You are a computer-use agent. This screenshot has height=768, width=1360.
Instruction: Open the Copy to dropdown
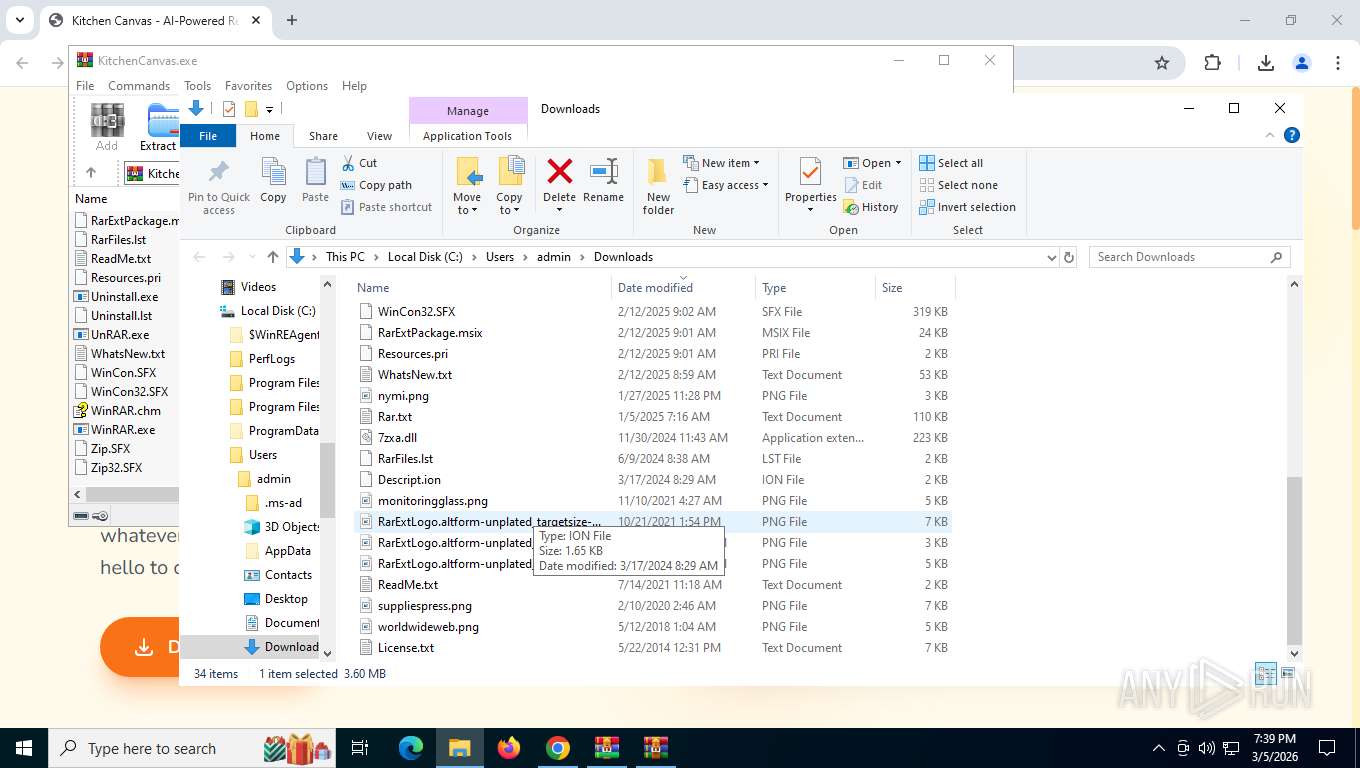[509, 203]
